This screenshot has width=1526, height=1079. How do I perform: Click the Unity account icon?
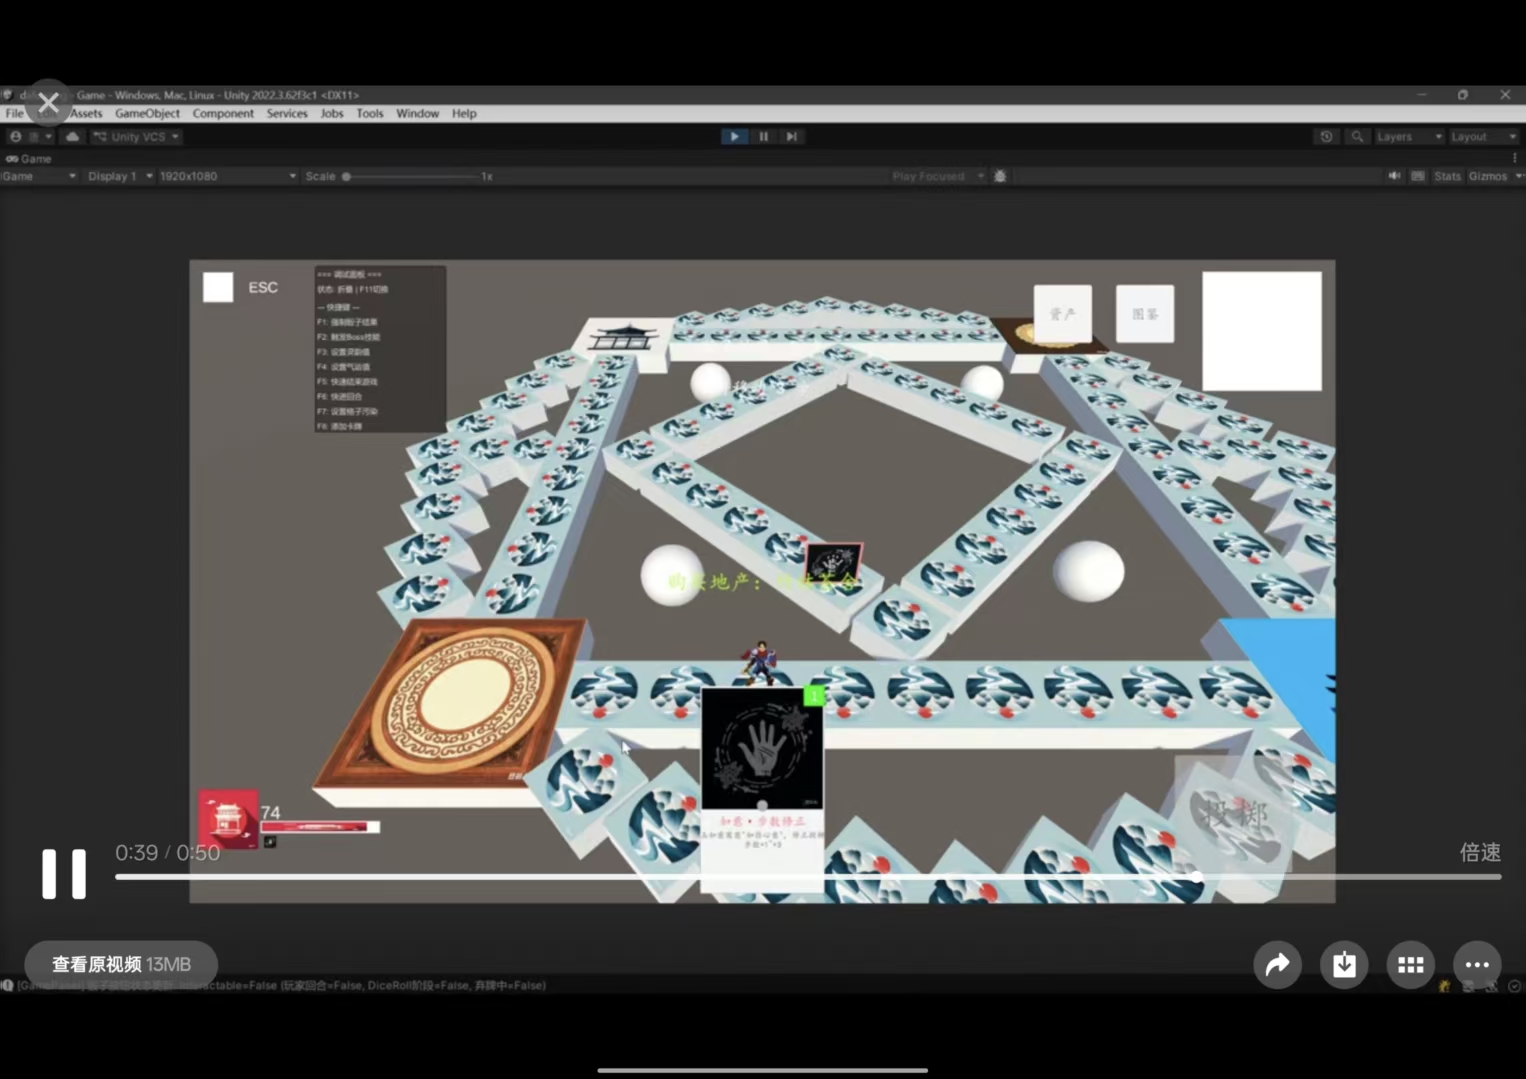[16, 137]
